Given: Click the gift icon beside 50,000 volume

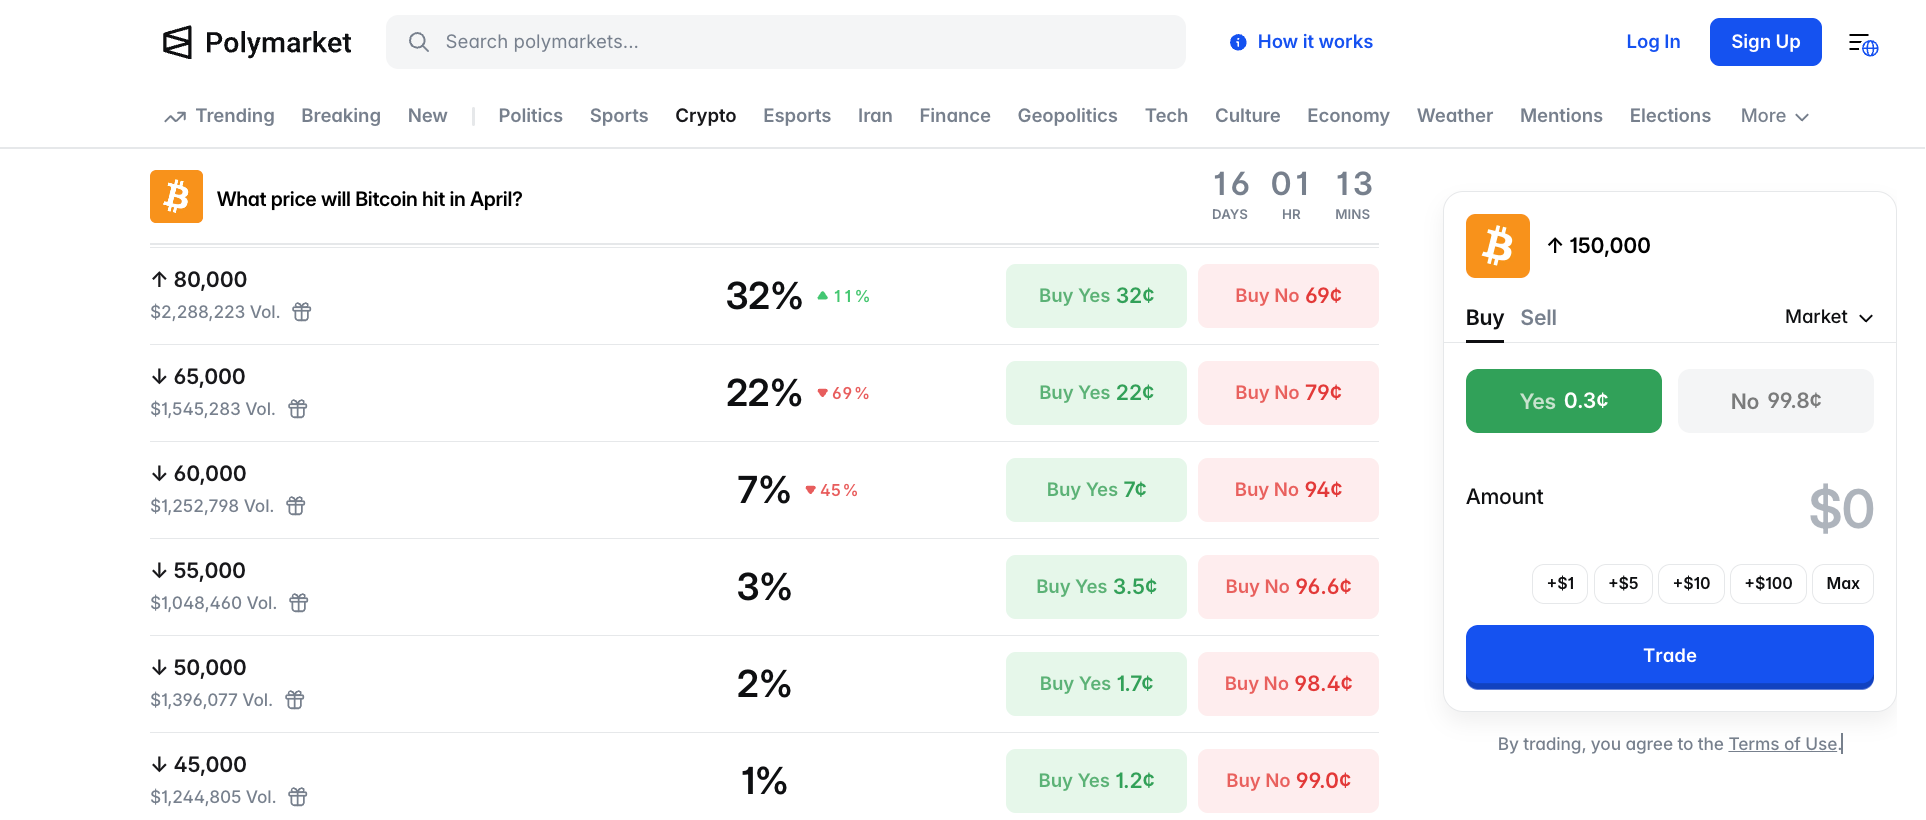Looking at the screenshot, I should click(x=295, y=700).
